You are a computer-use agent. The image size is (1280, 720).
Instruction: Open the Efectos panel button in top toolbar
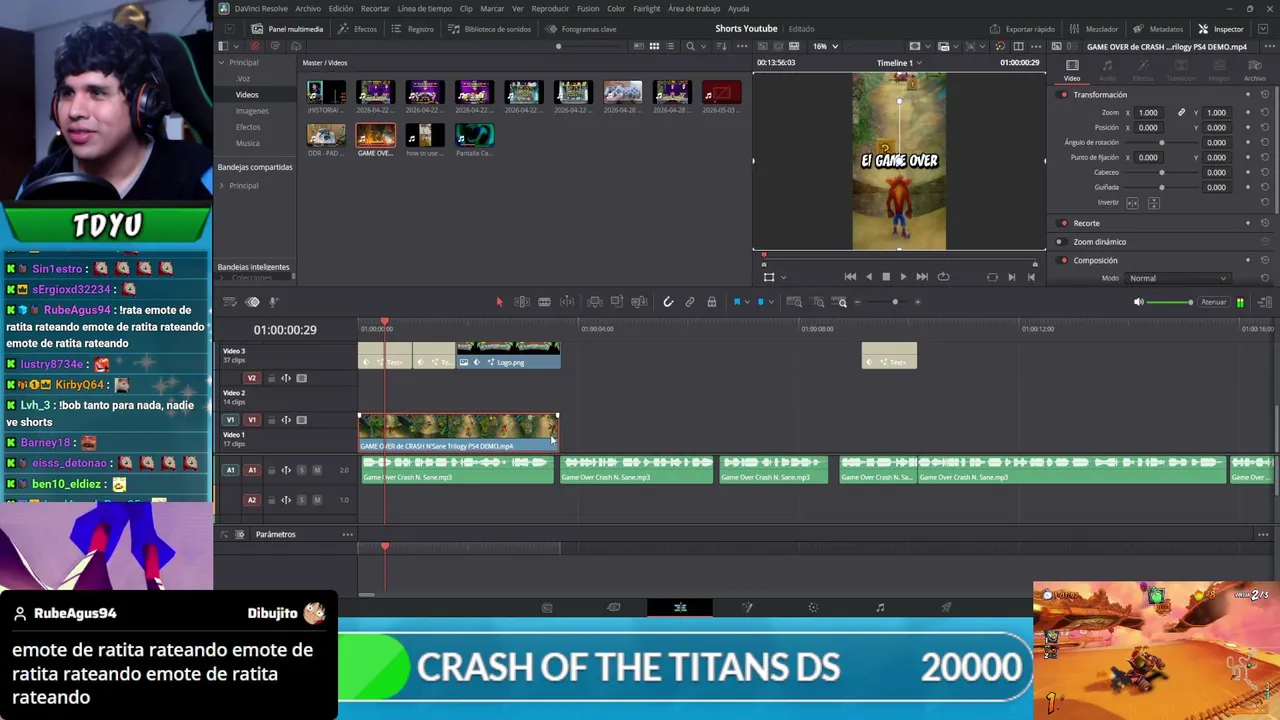(358, 29)
